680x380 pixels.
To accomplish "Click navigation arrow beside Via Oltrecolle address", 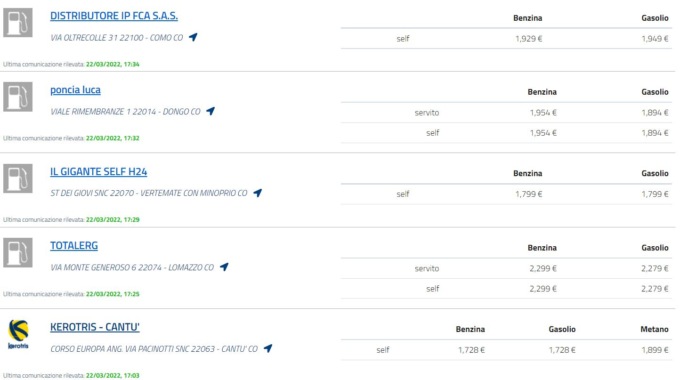I will 193,37.
